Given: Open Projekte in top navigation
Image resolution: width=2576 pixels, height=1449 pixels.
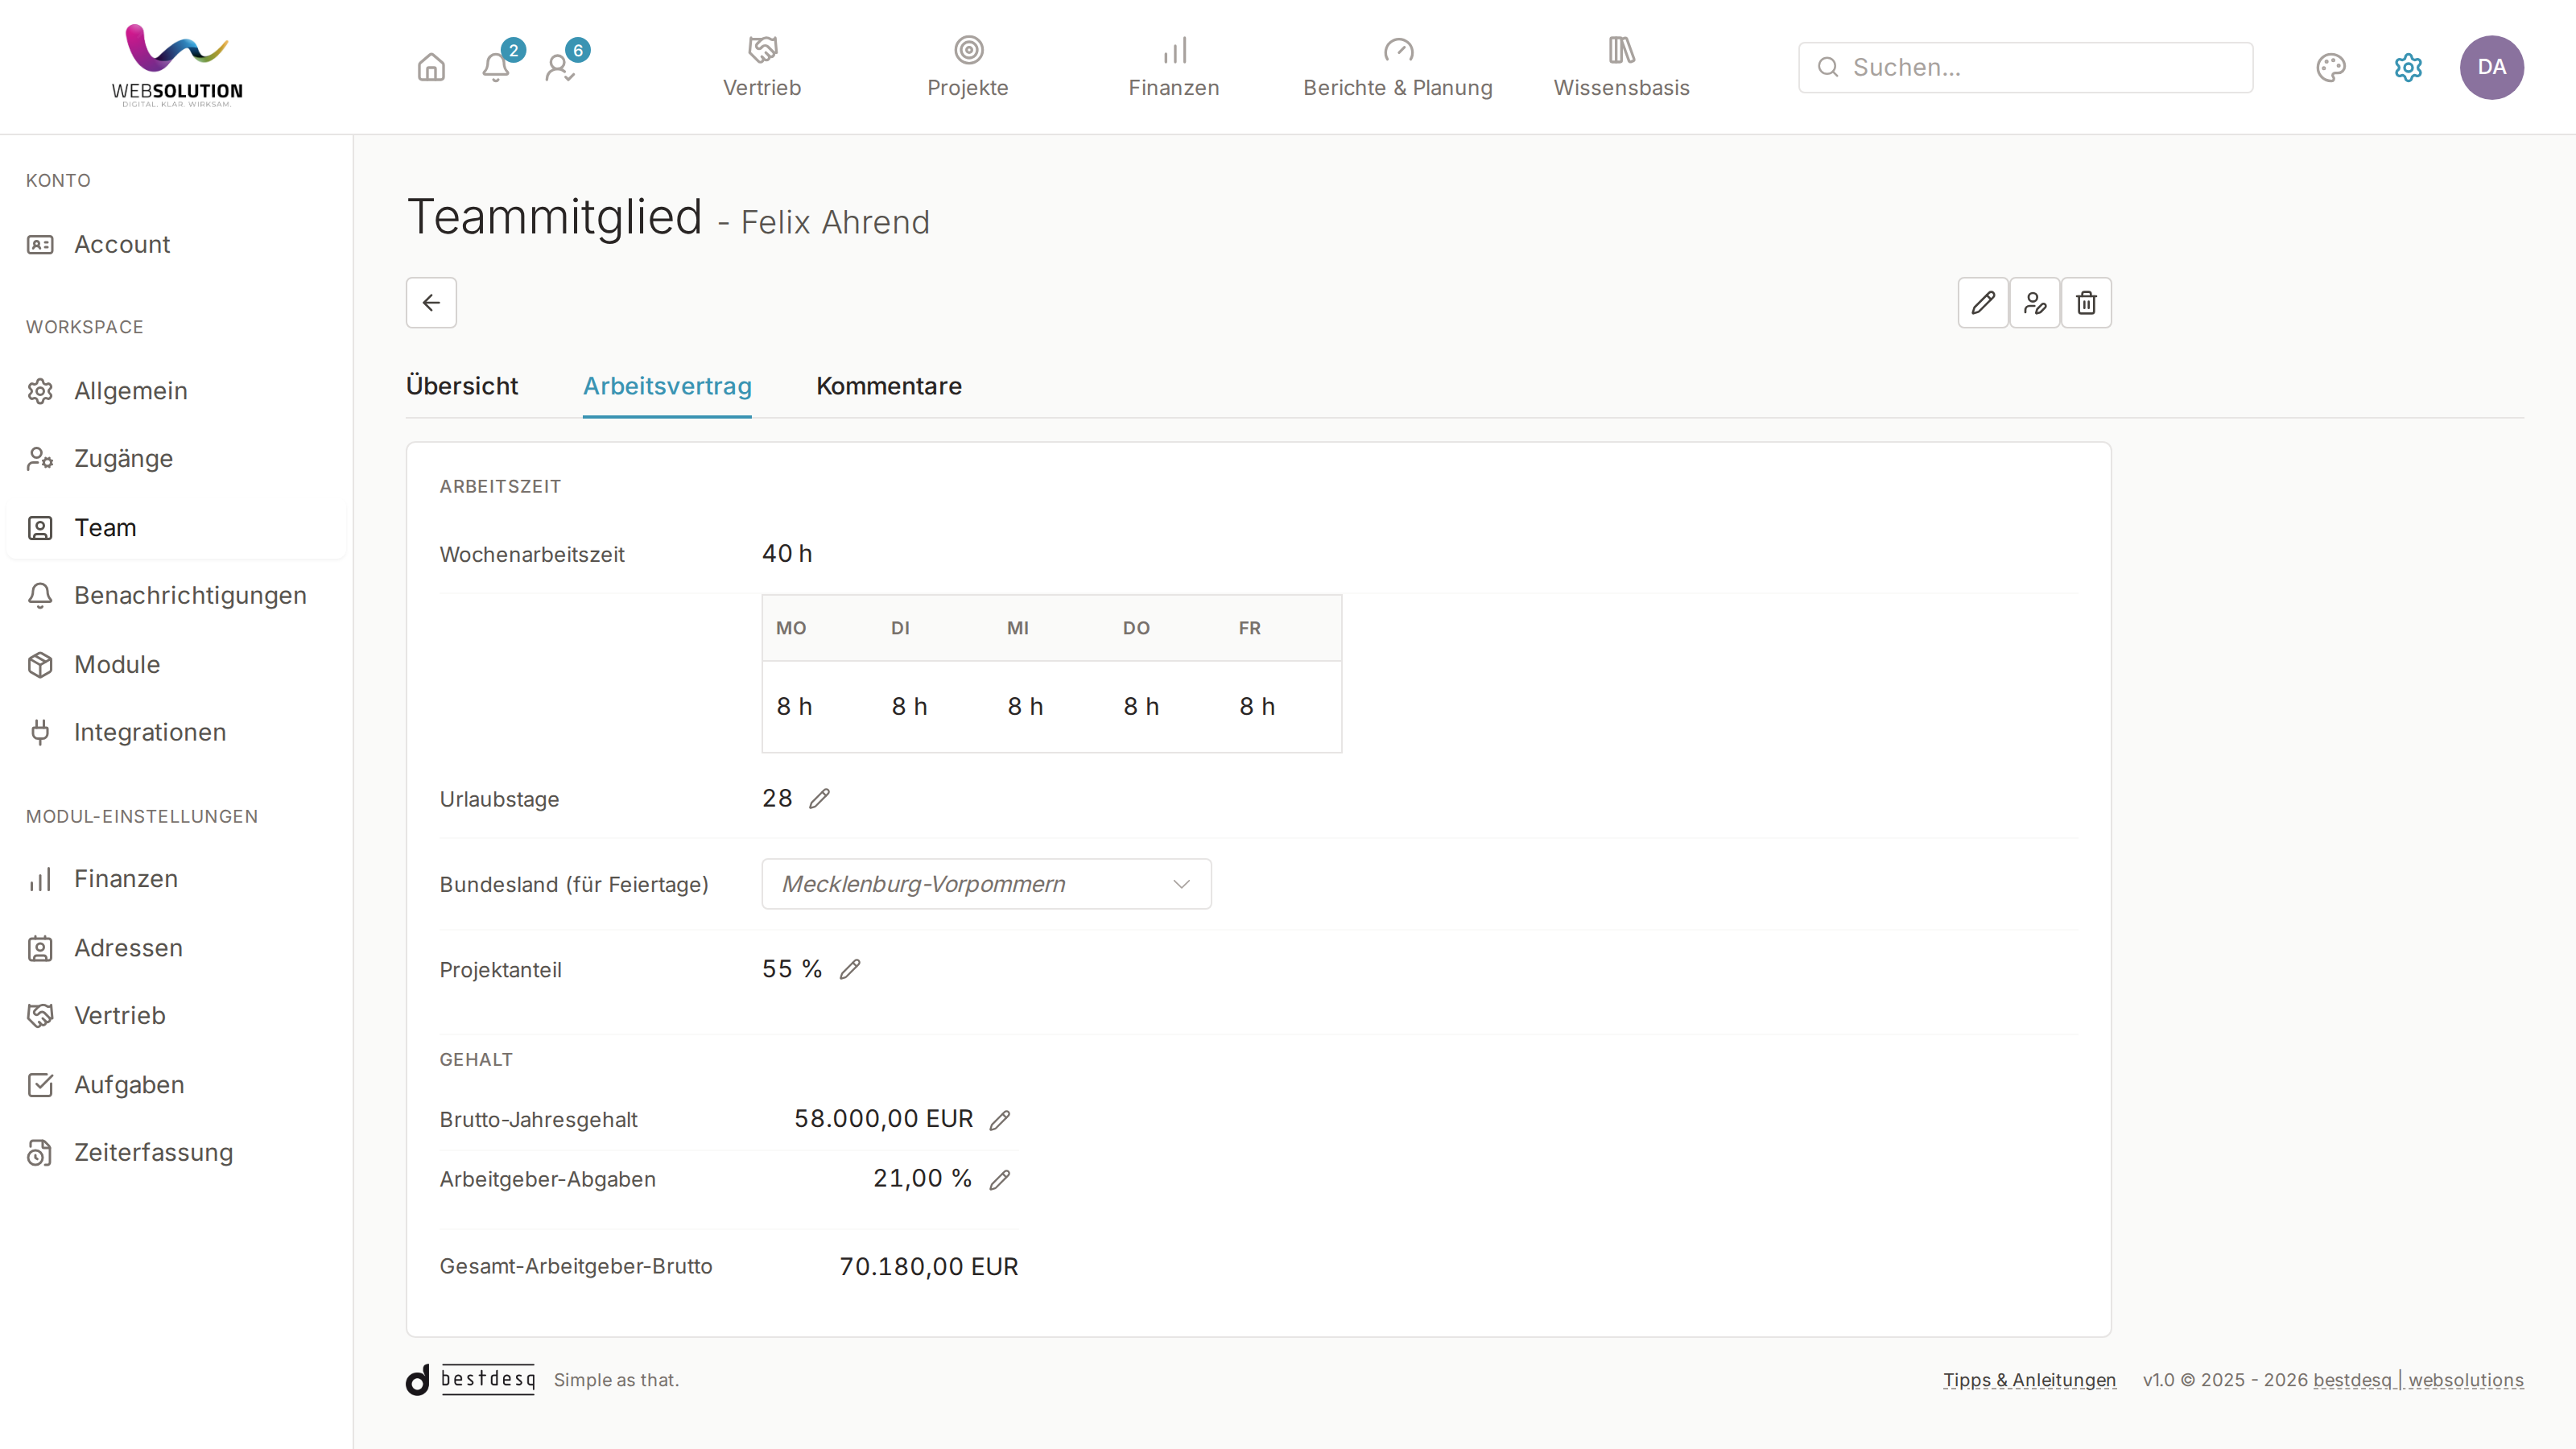Looking at the screenshot, I should [x=967, y=67].
